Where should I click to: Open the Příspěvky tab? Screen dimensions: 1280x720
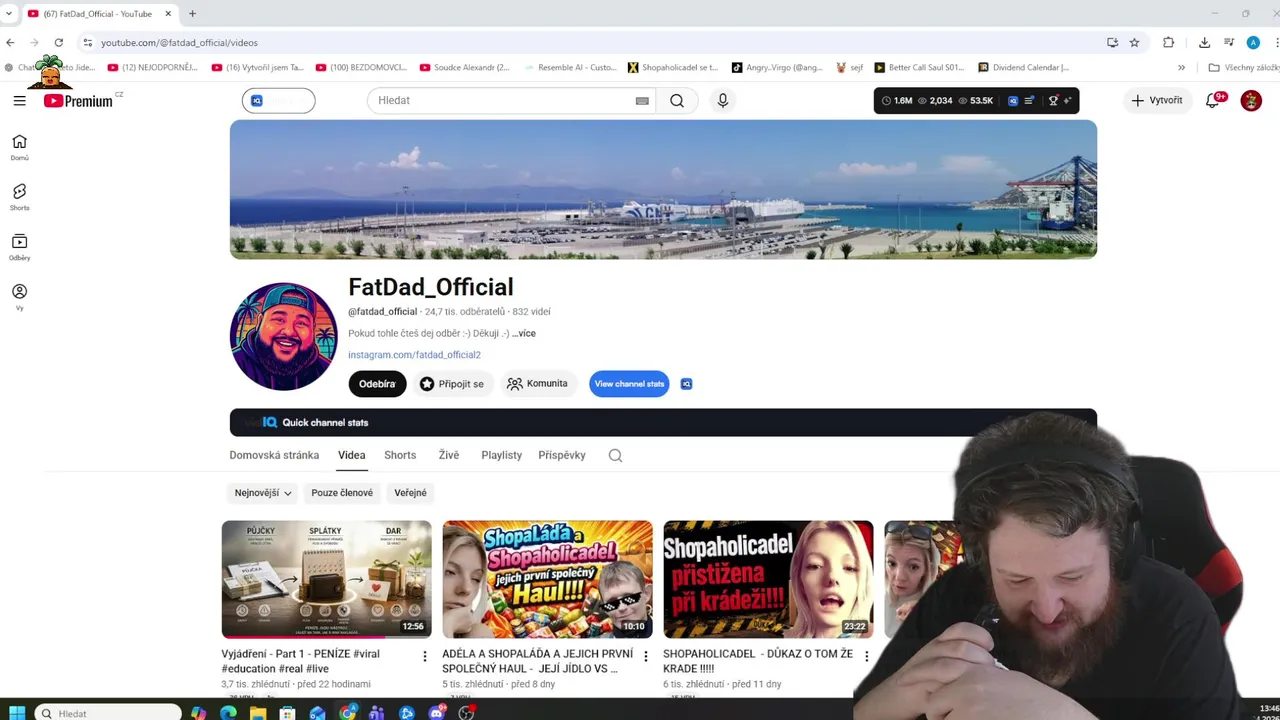click(562, 455)
